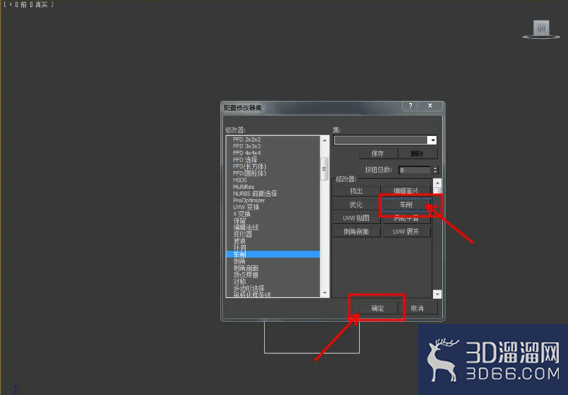Click modifier list scroll up arrow

325,140
